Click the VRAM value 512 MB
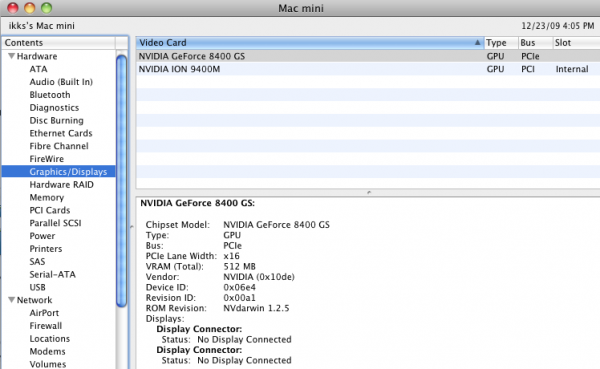 239,266
